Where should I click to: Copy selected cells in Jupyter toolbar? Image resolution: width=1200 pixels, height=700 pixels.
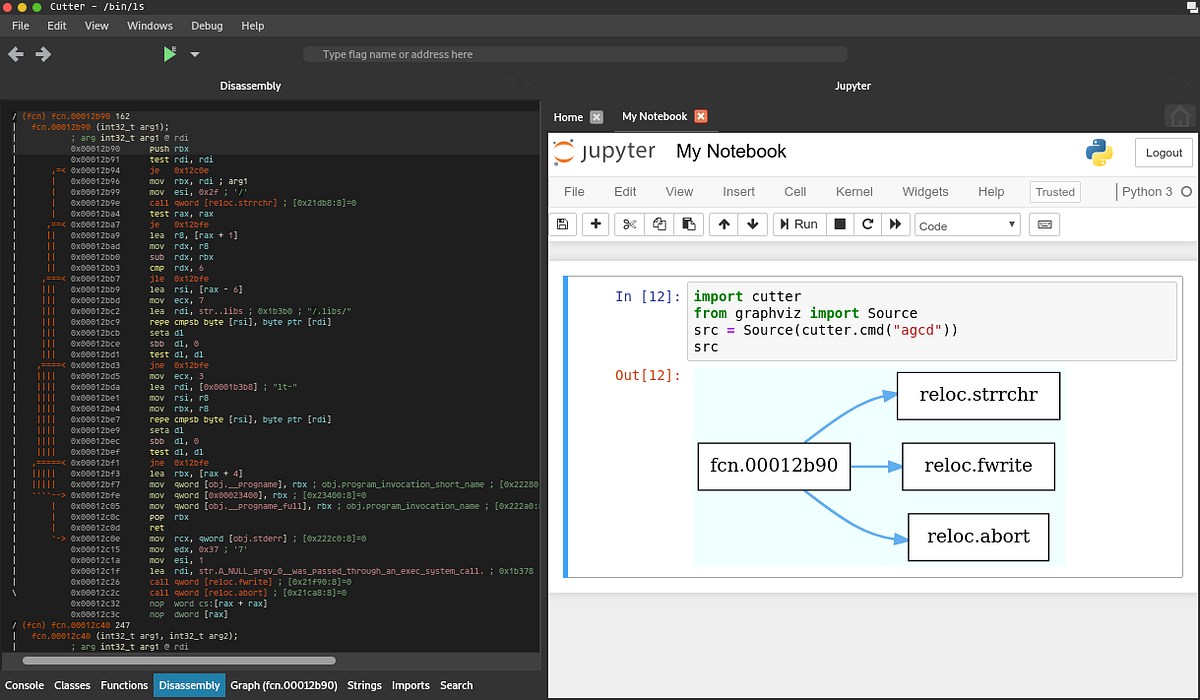(x=658, y=224)
